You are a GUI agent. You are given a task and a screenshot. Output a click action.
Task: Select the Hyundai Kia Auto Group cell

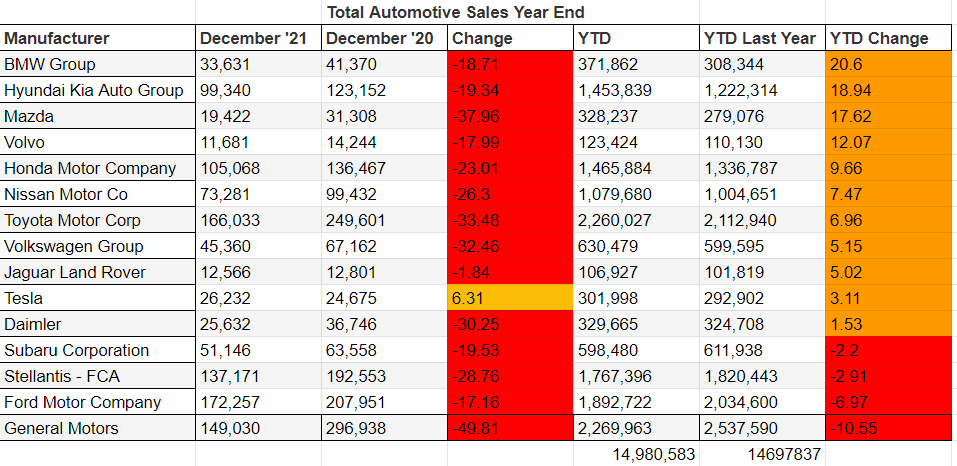97,91
